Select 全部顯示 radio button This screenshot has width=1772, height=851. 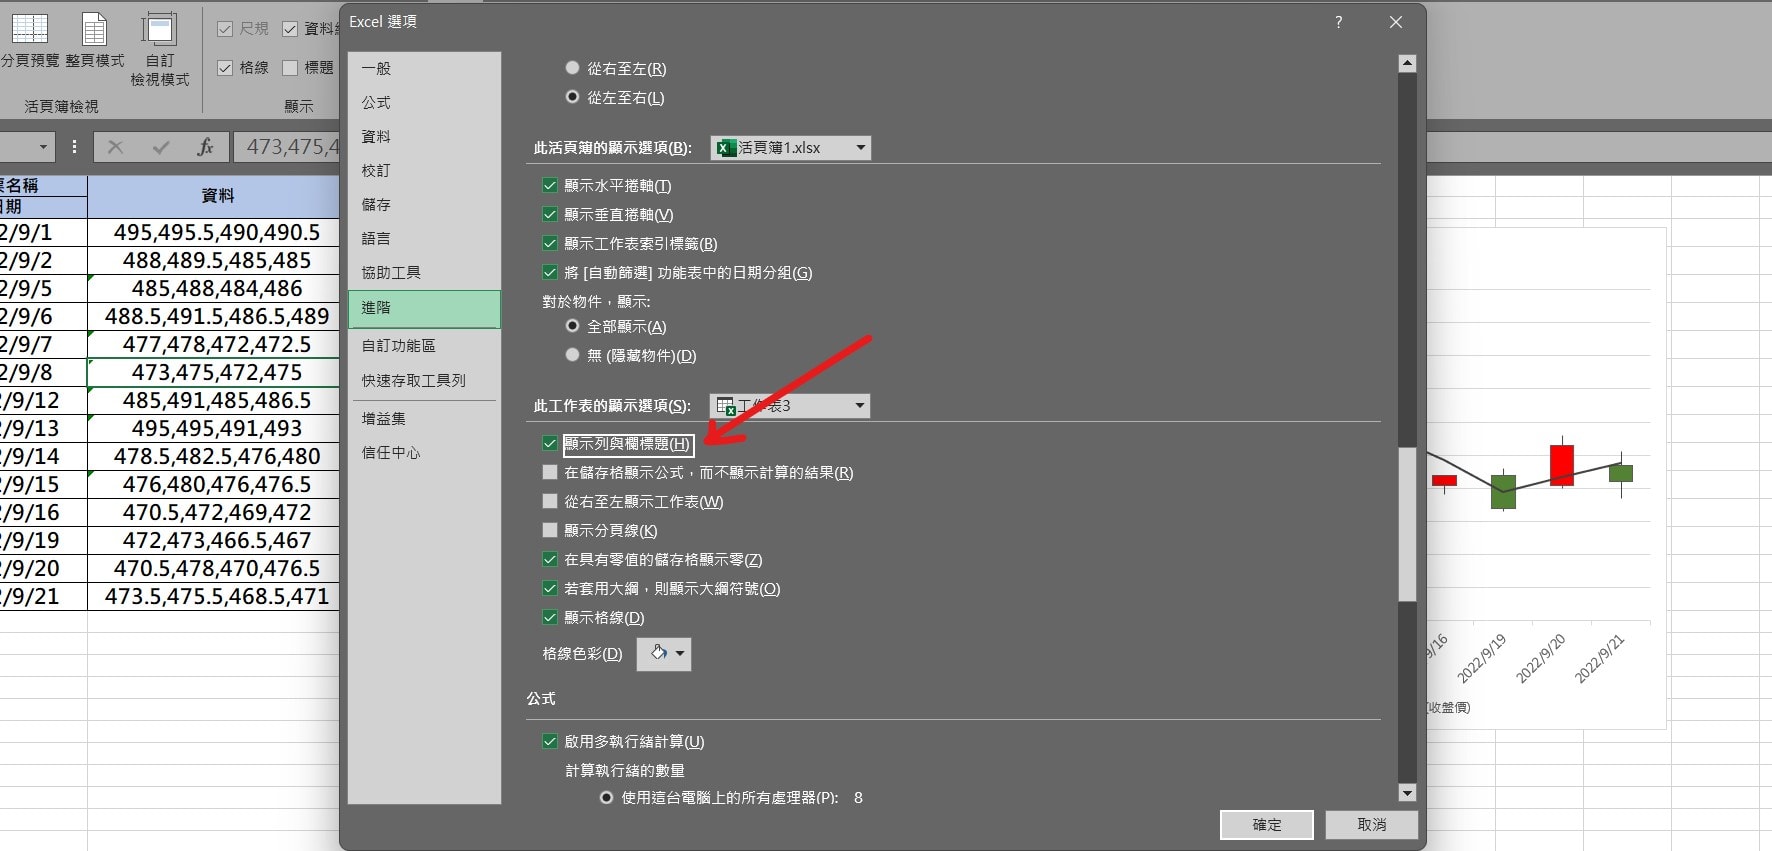pyautogui.click(x=572, y=326)
